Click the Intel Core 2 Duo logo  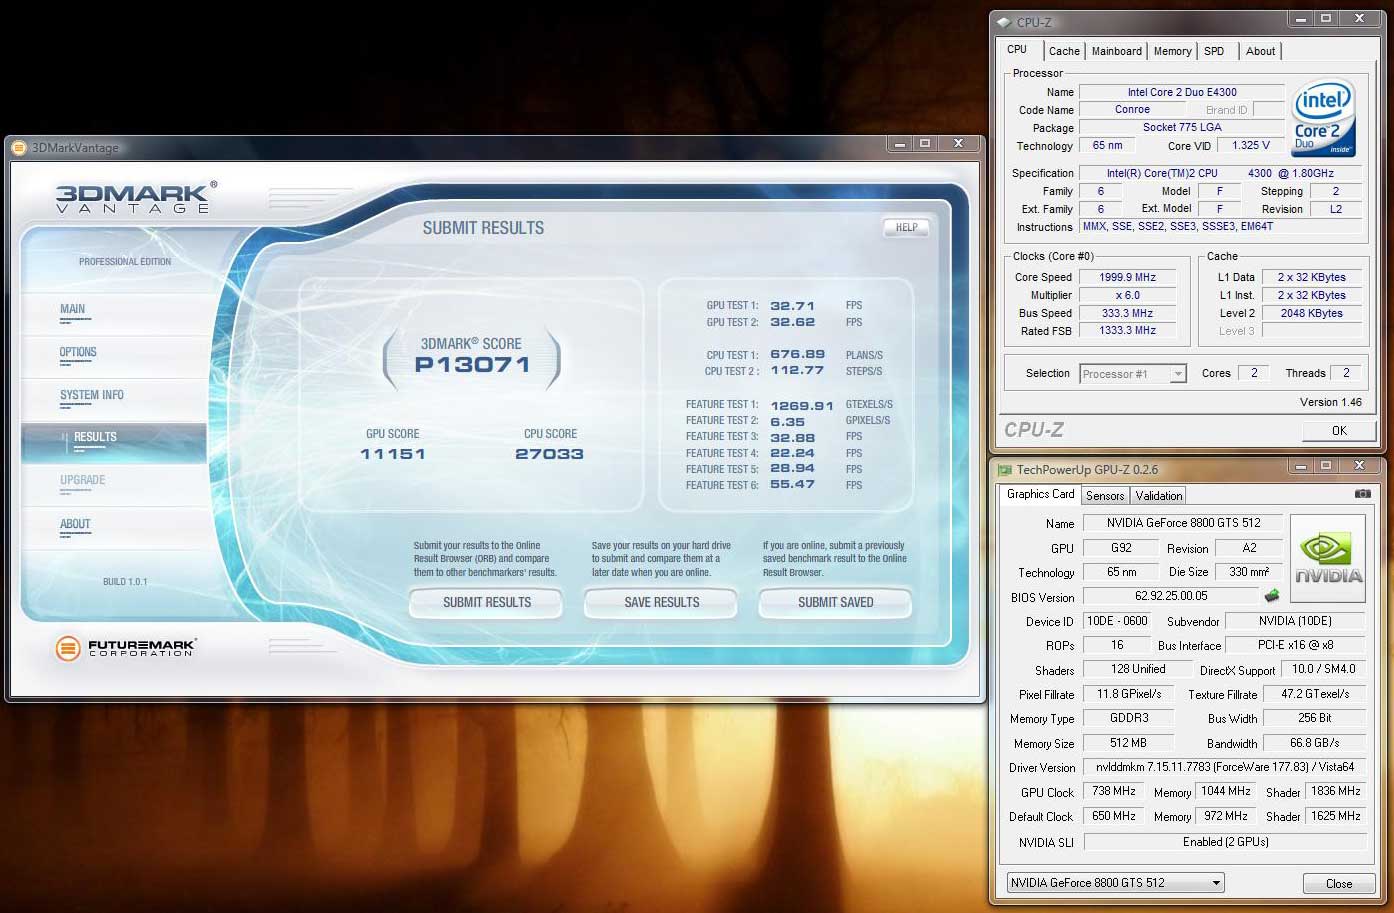tap(1323, 117)
